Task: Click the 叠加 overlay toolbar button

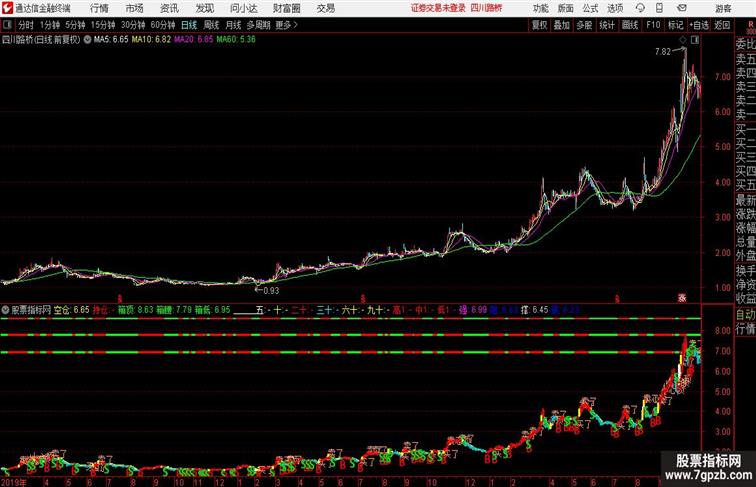Action: pyautogui.click(x=562, y=25)
